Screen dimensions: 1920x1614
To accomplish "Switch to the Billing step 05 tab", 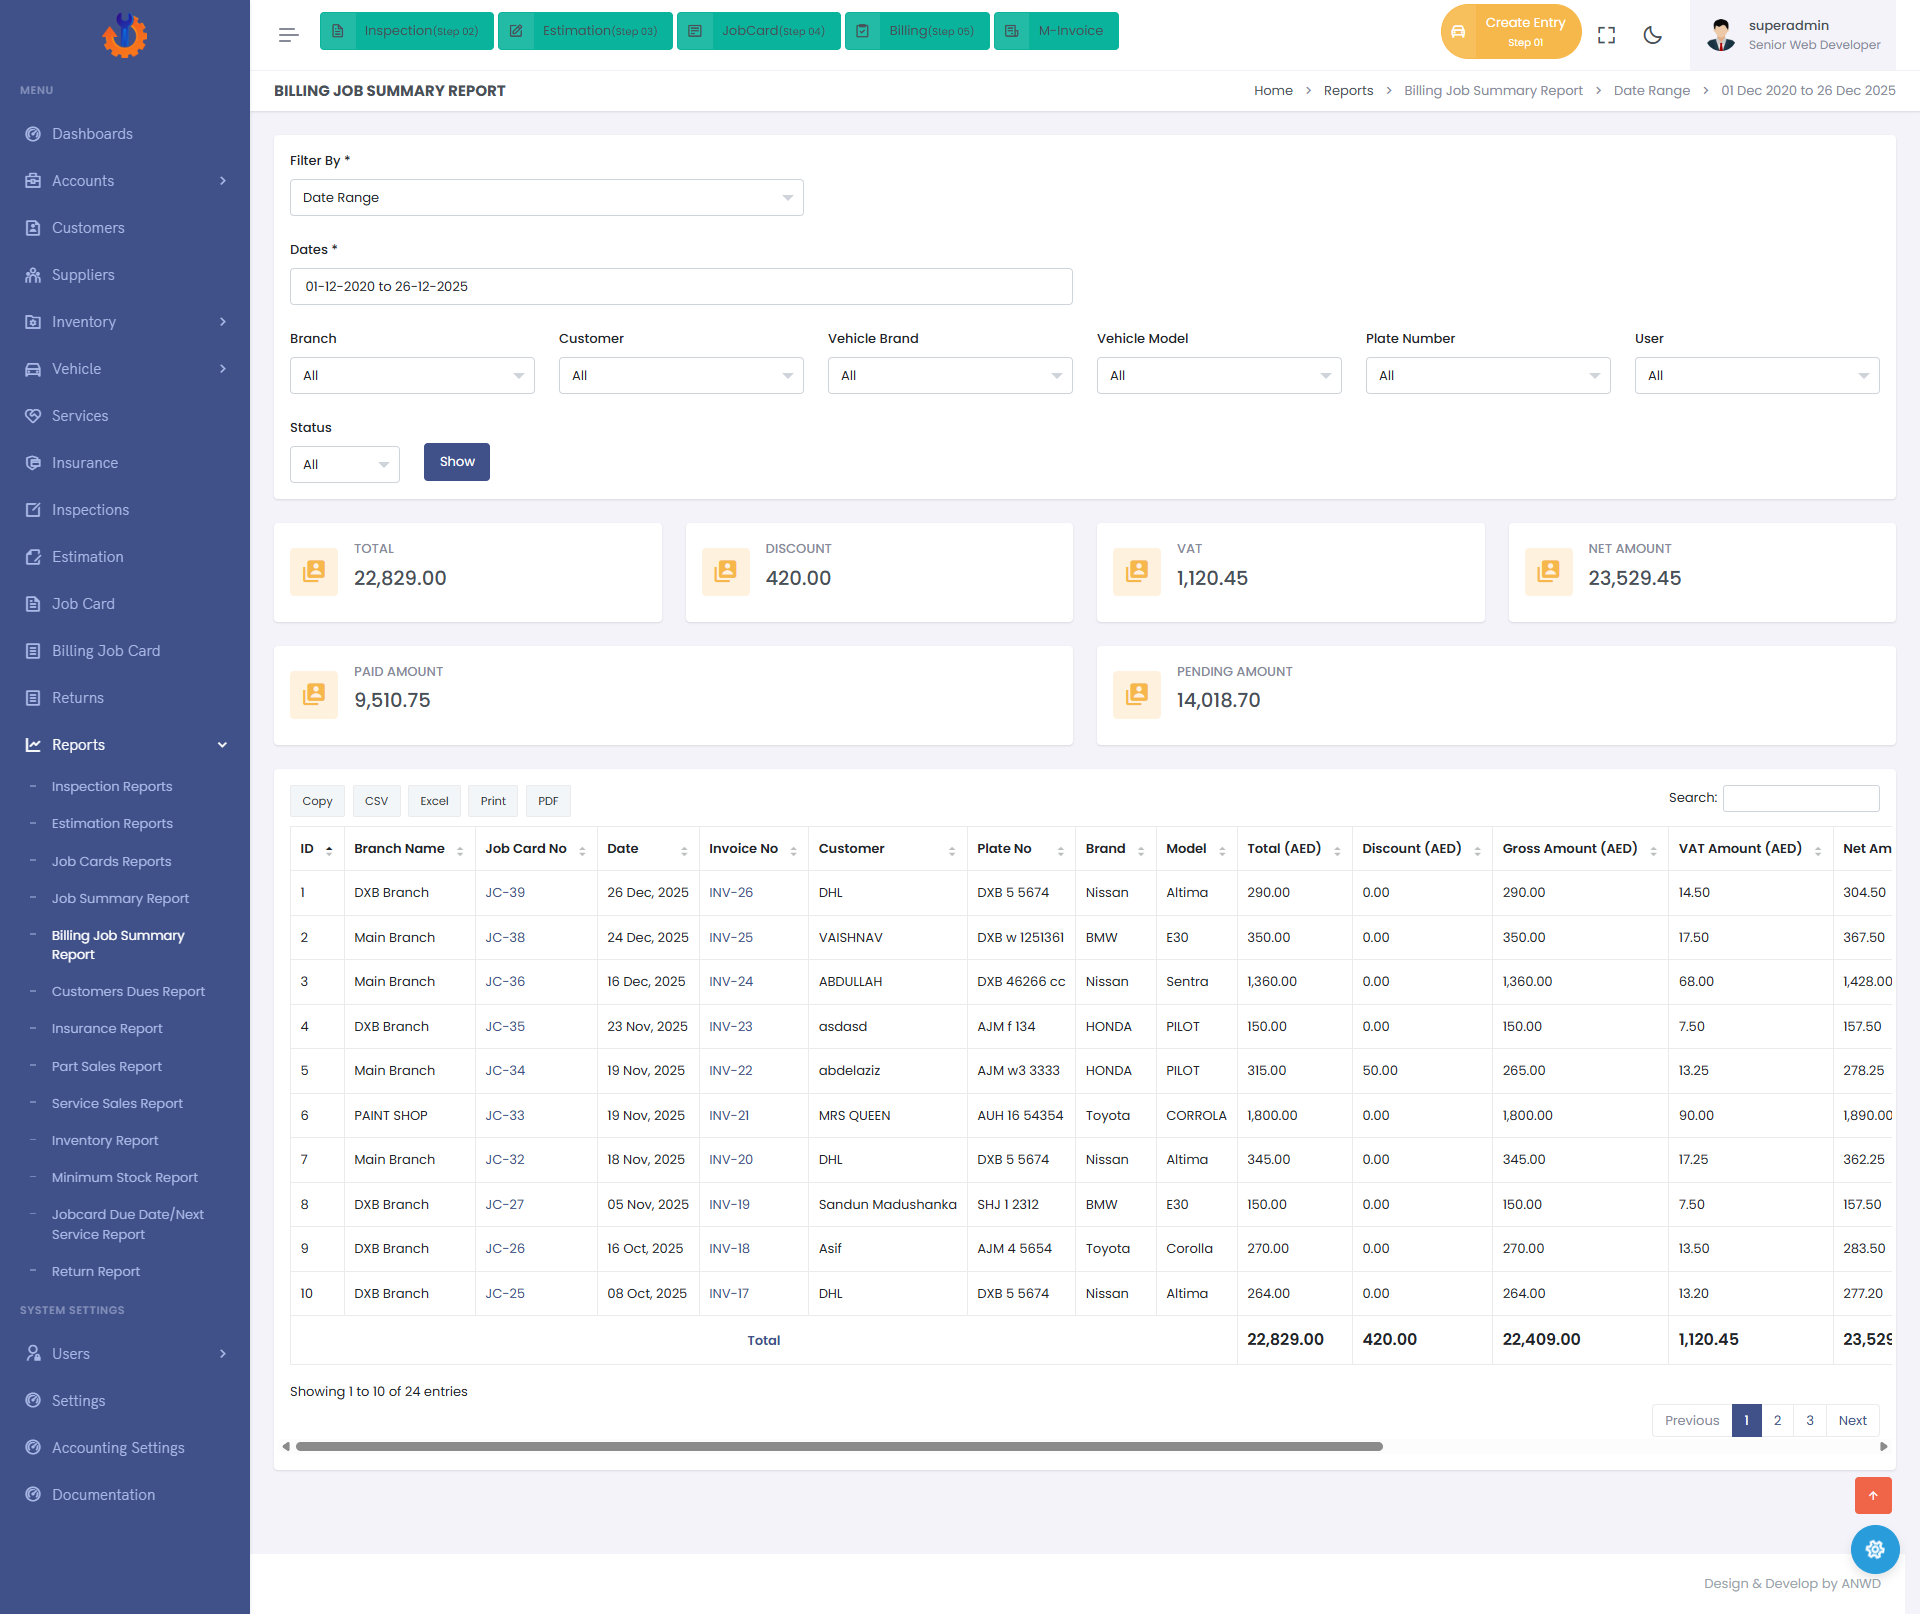I will coord(917,31).
